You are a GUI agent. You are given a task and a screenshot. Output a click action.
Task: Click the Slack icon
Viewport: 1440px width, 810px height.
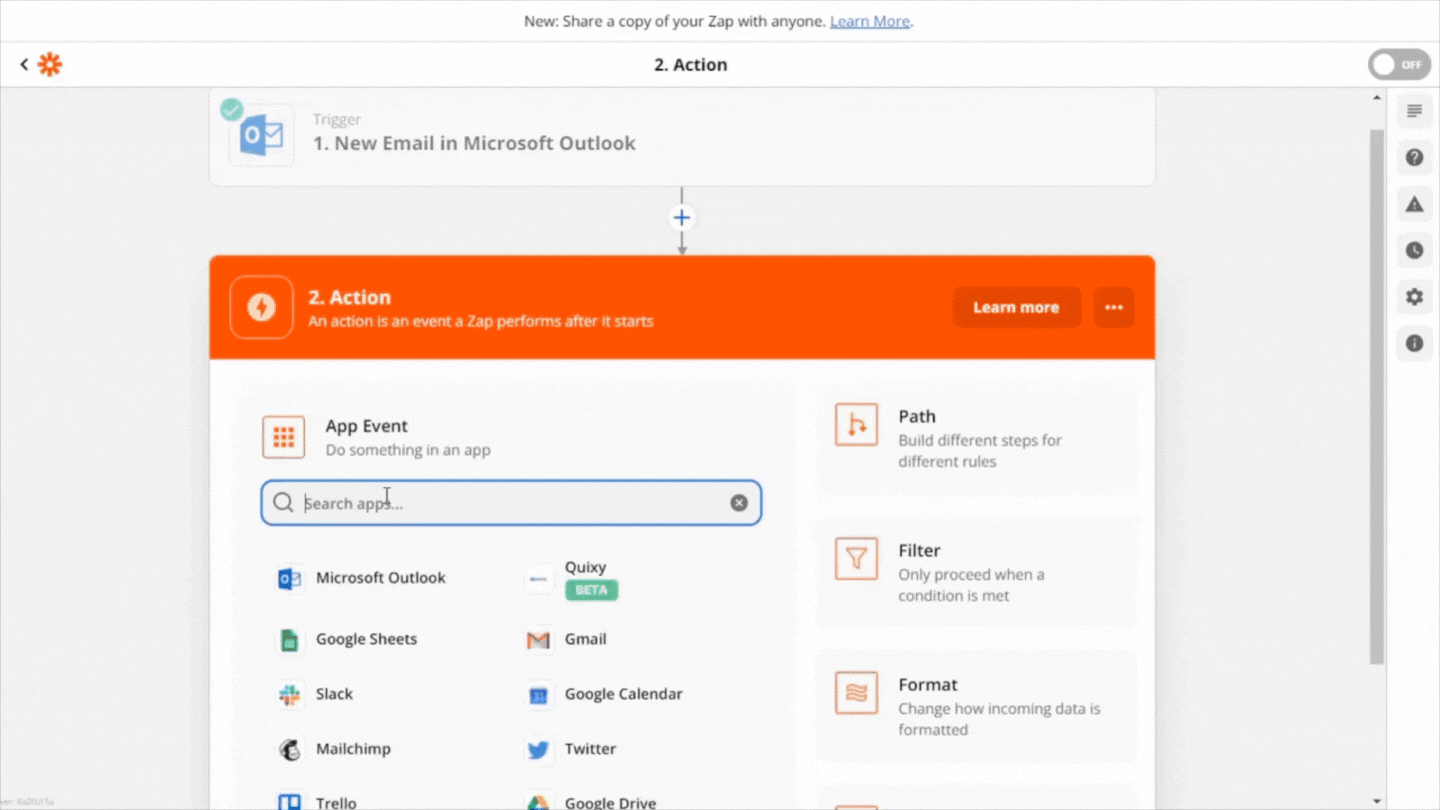tap(289, 695)
